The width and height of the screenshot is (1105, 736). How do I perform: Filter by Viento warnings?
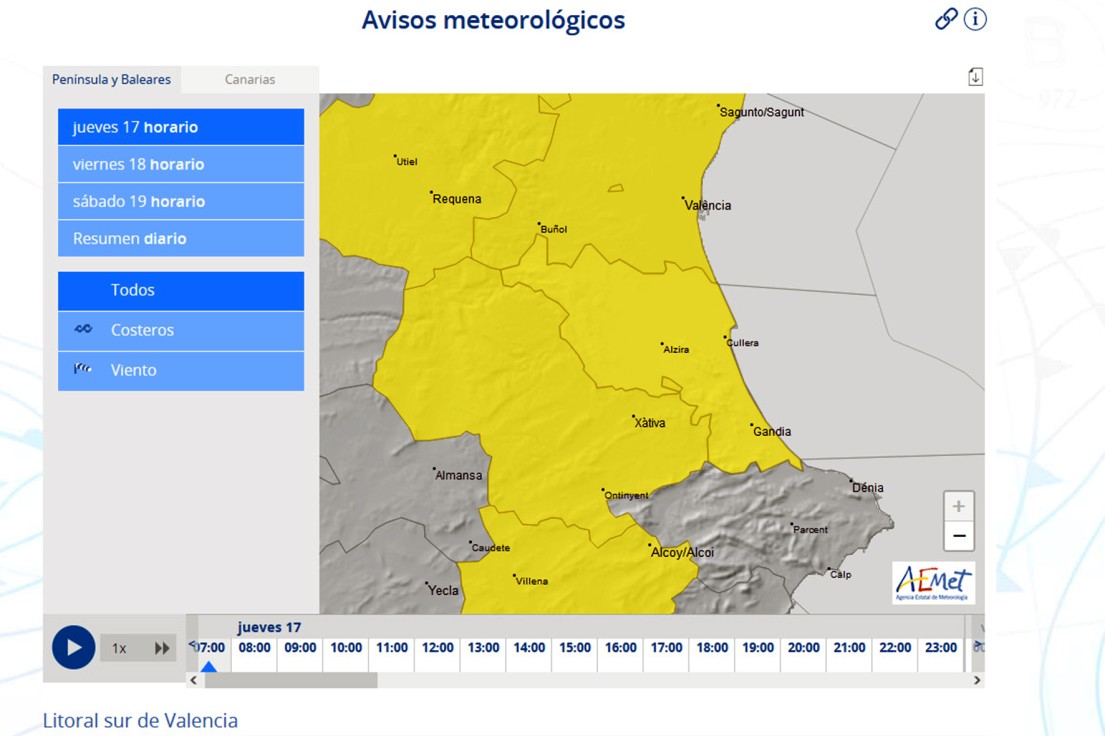click(x=181, y=370)
